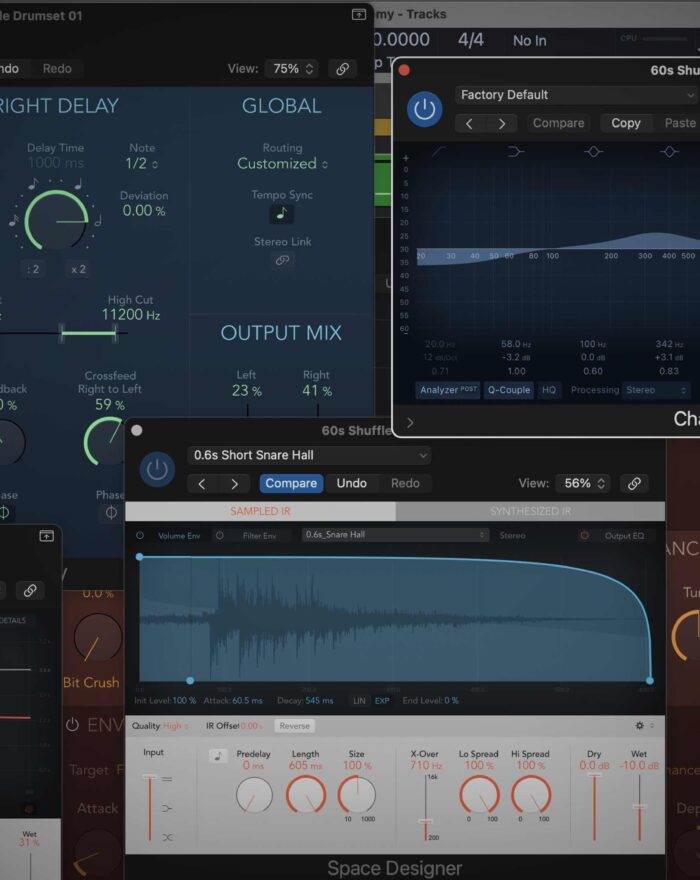Screen dimensions: 700x880
Task: Go to next preset in Channel EQ
Action: pyautogui.click(x=502, y=123)
